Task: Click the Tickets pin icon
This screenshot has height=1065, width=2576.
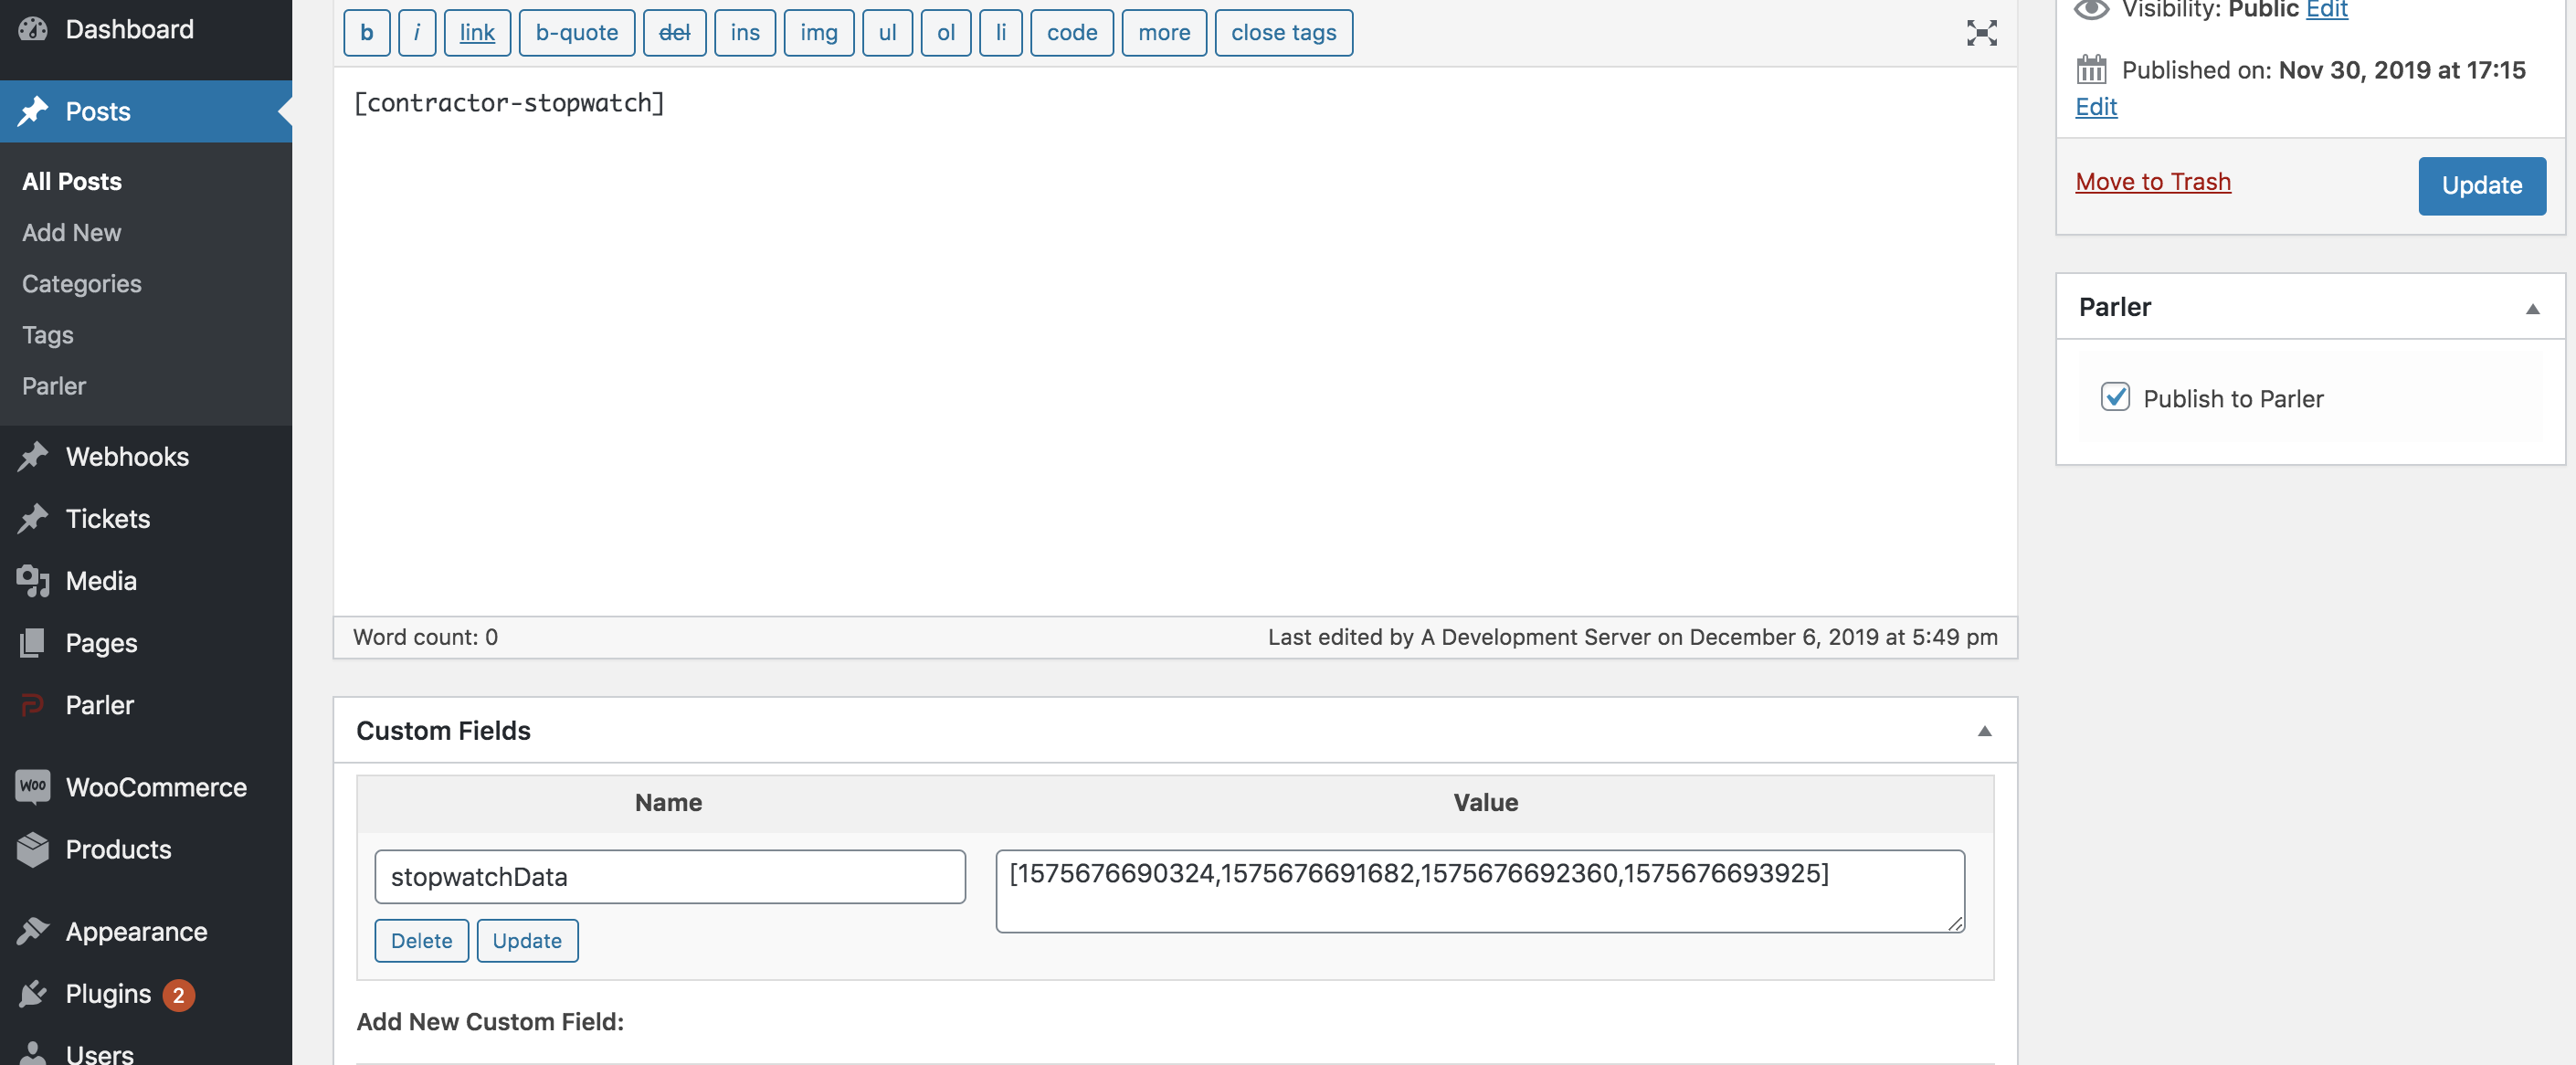Action: point(33,518)
